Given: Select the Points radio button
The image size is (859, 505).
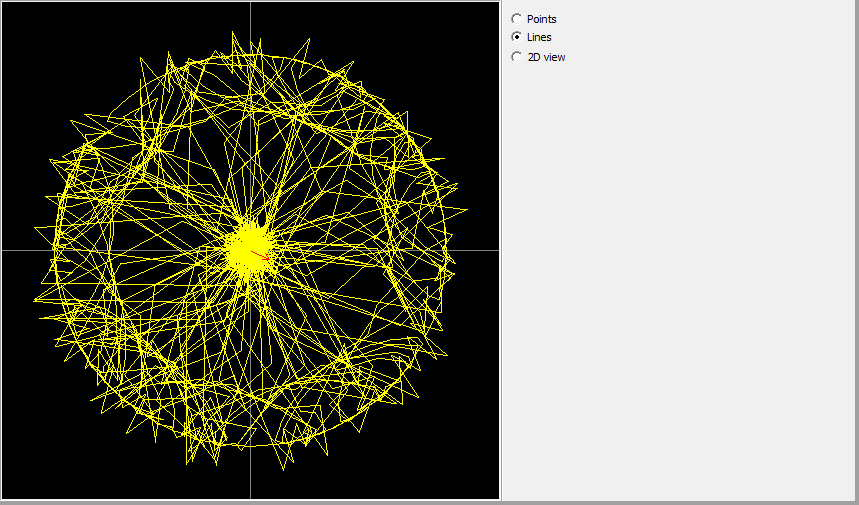Looking at the screenshot, I should (x=516, y=19).
